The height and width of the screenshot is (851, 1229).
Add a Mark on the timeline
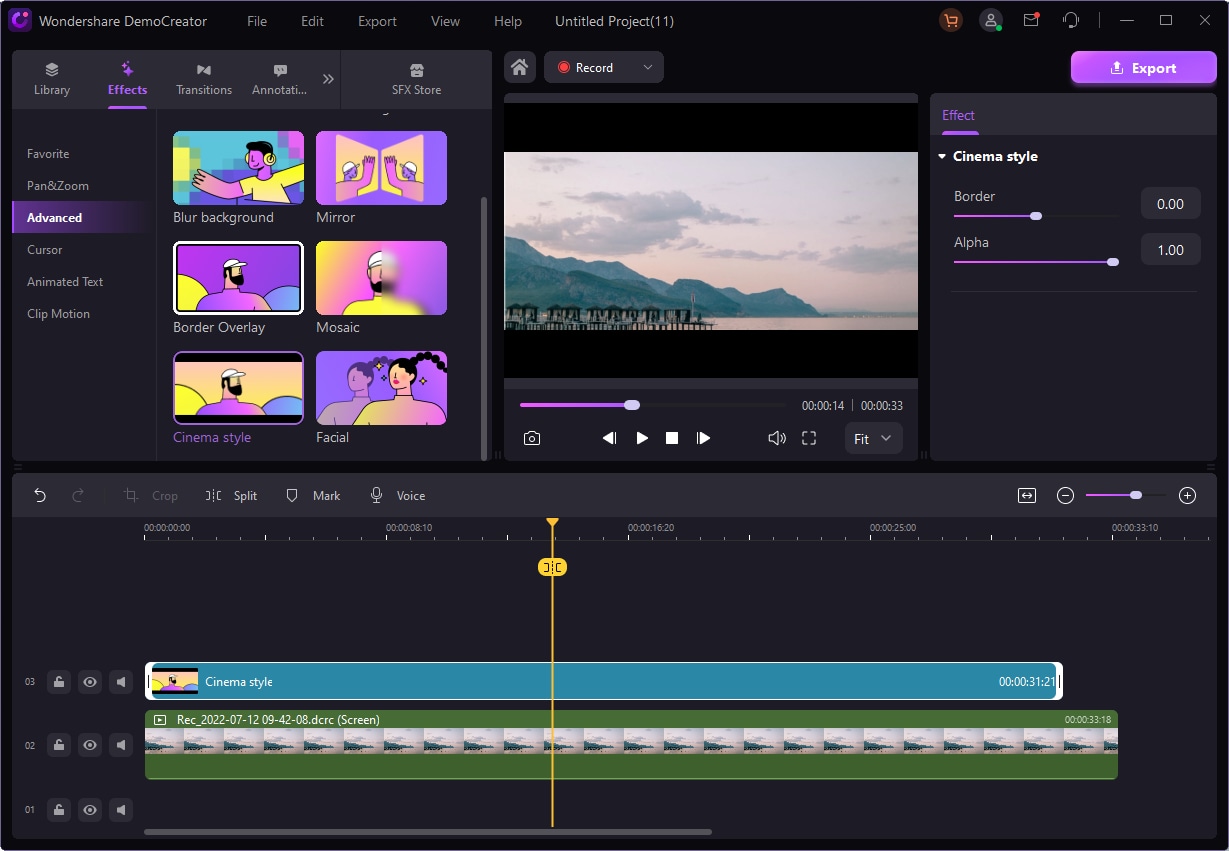pyautogui.click(x=313, y=495)
